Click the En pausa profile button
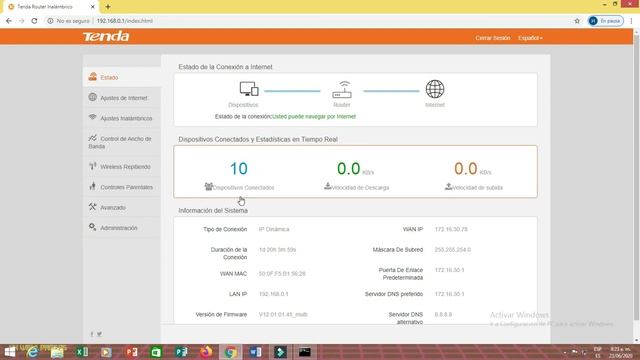This screenshot has height=360, width=640. point(606,21)
